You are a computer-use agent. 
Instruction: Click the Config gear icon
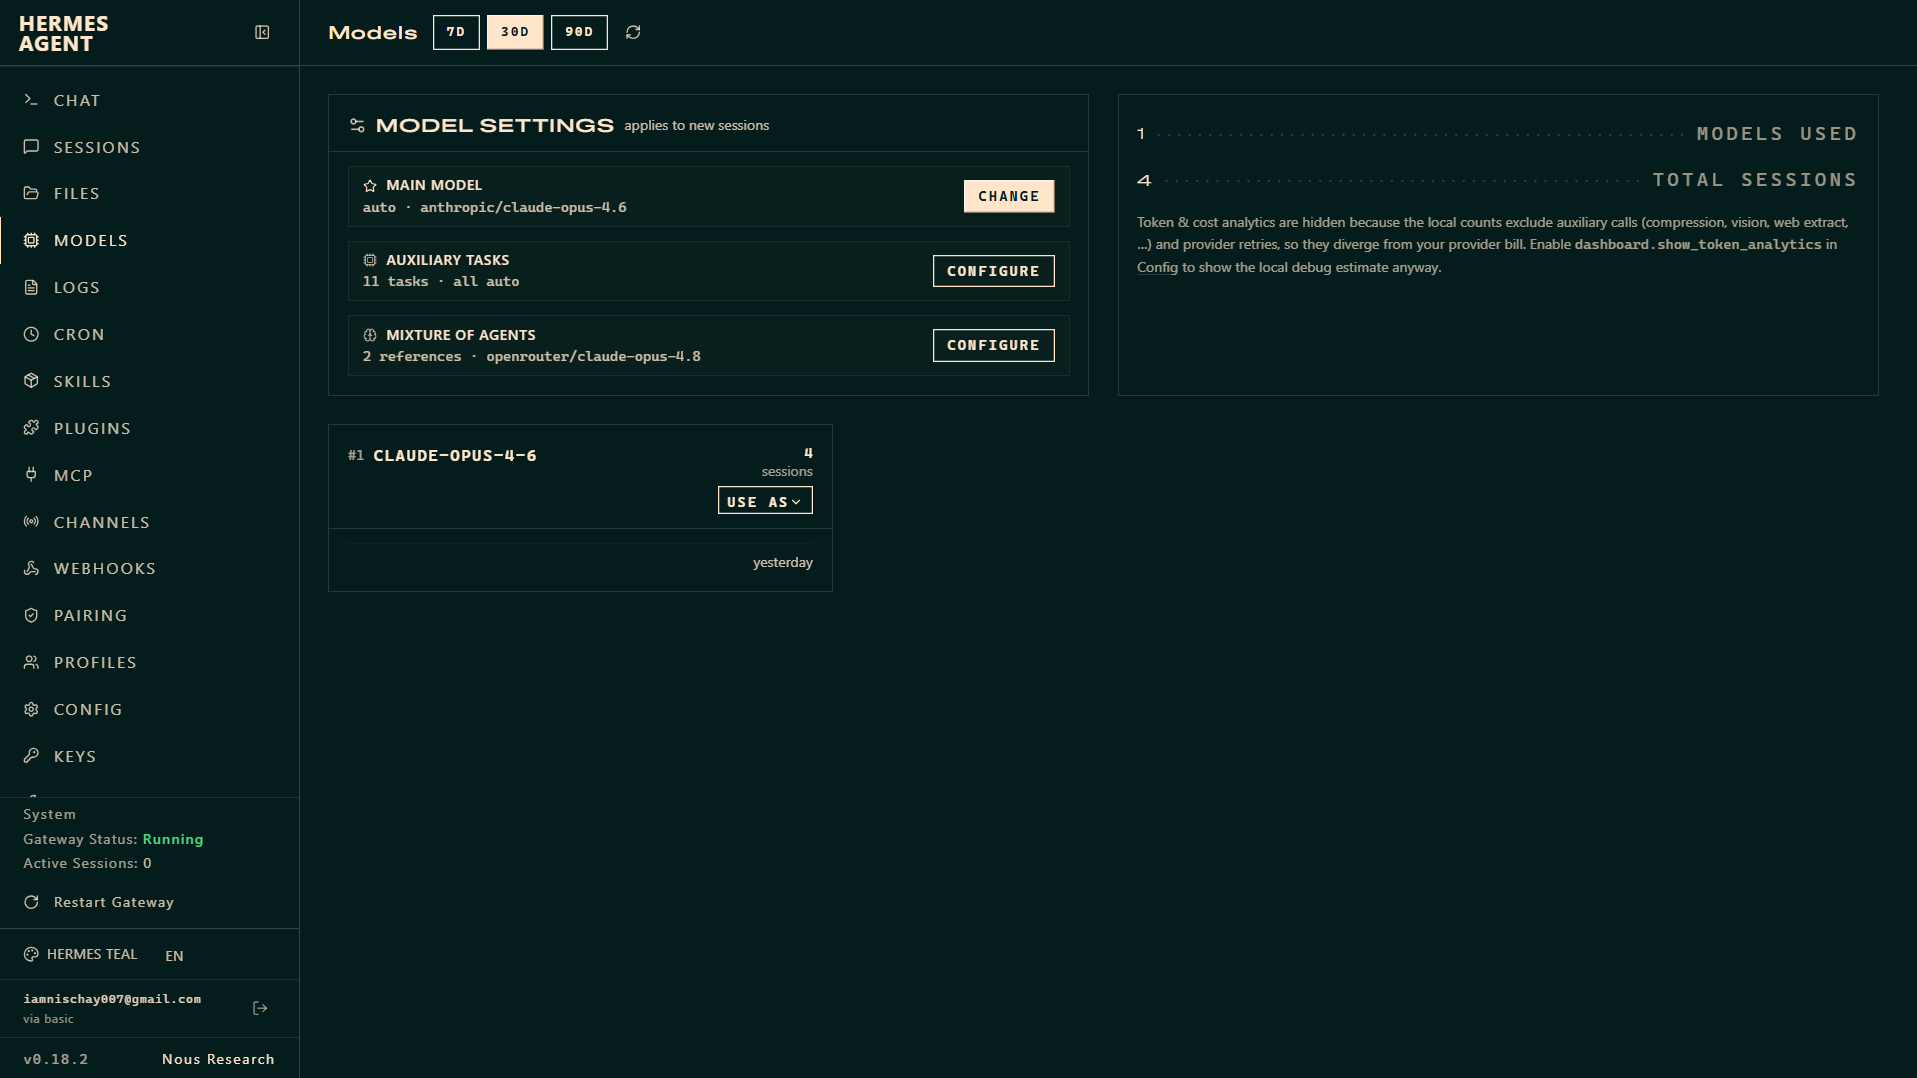[x=31, y=709]
